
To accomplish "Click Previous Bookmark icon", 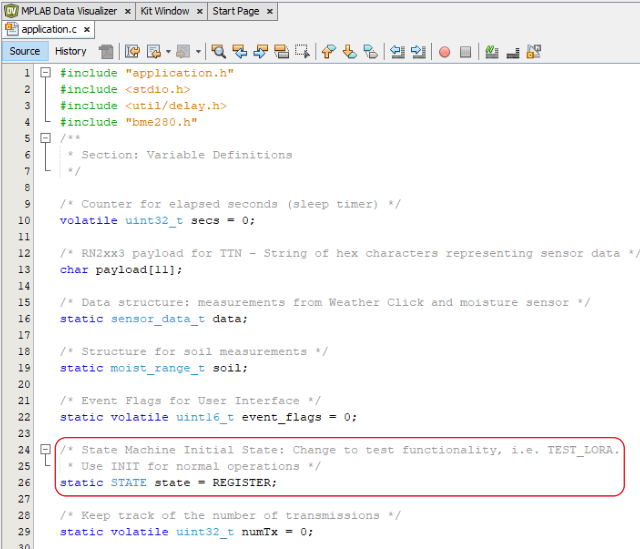I will click(x=329, y=52).
